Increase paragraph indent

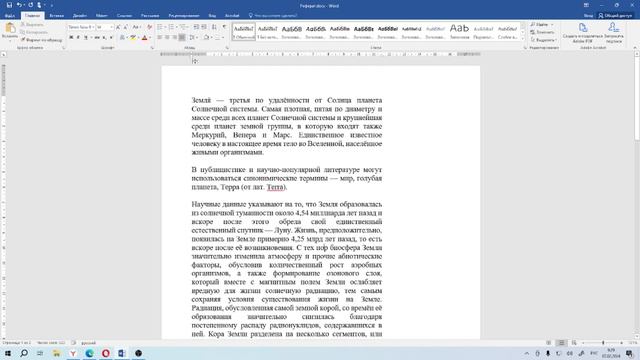(x=204, y=27)
